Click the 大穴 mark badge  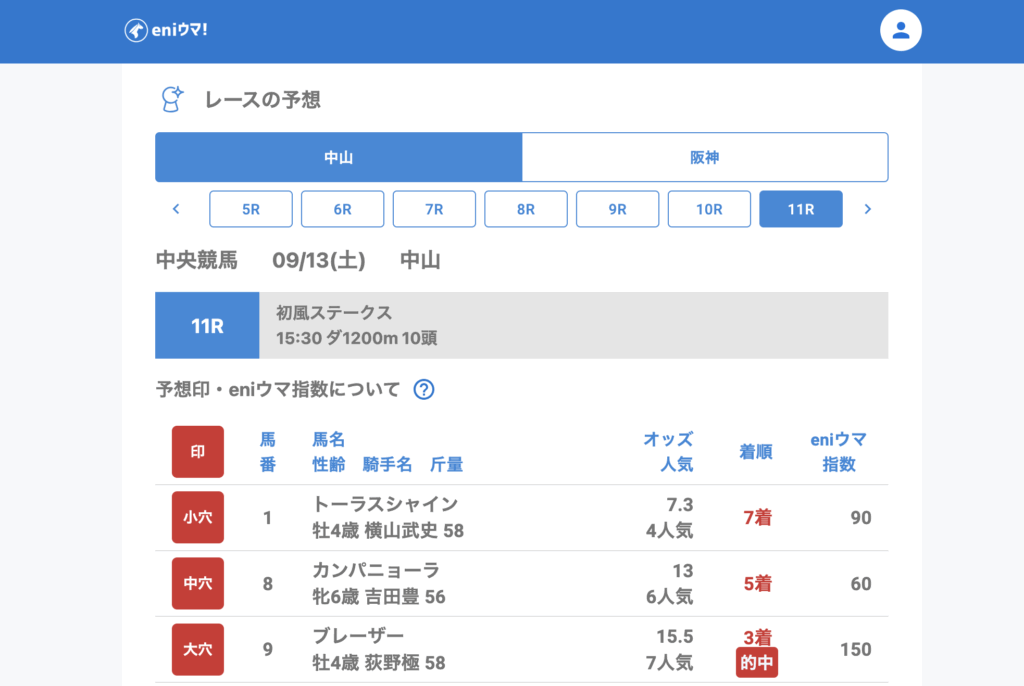coord(198,650)
